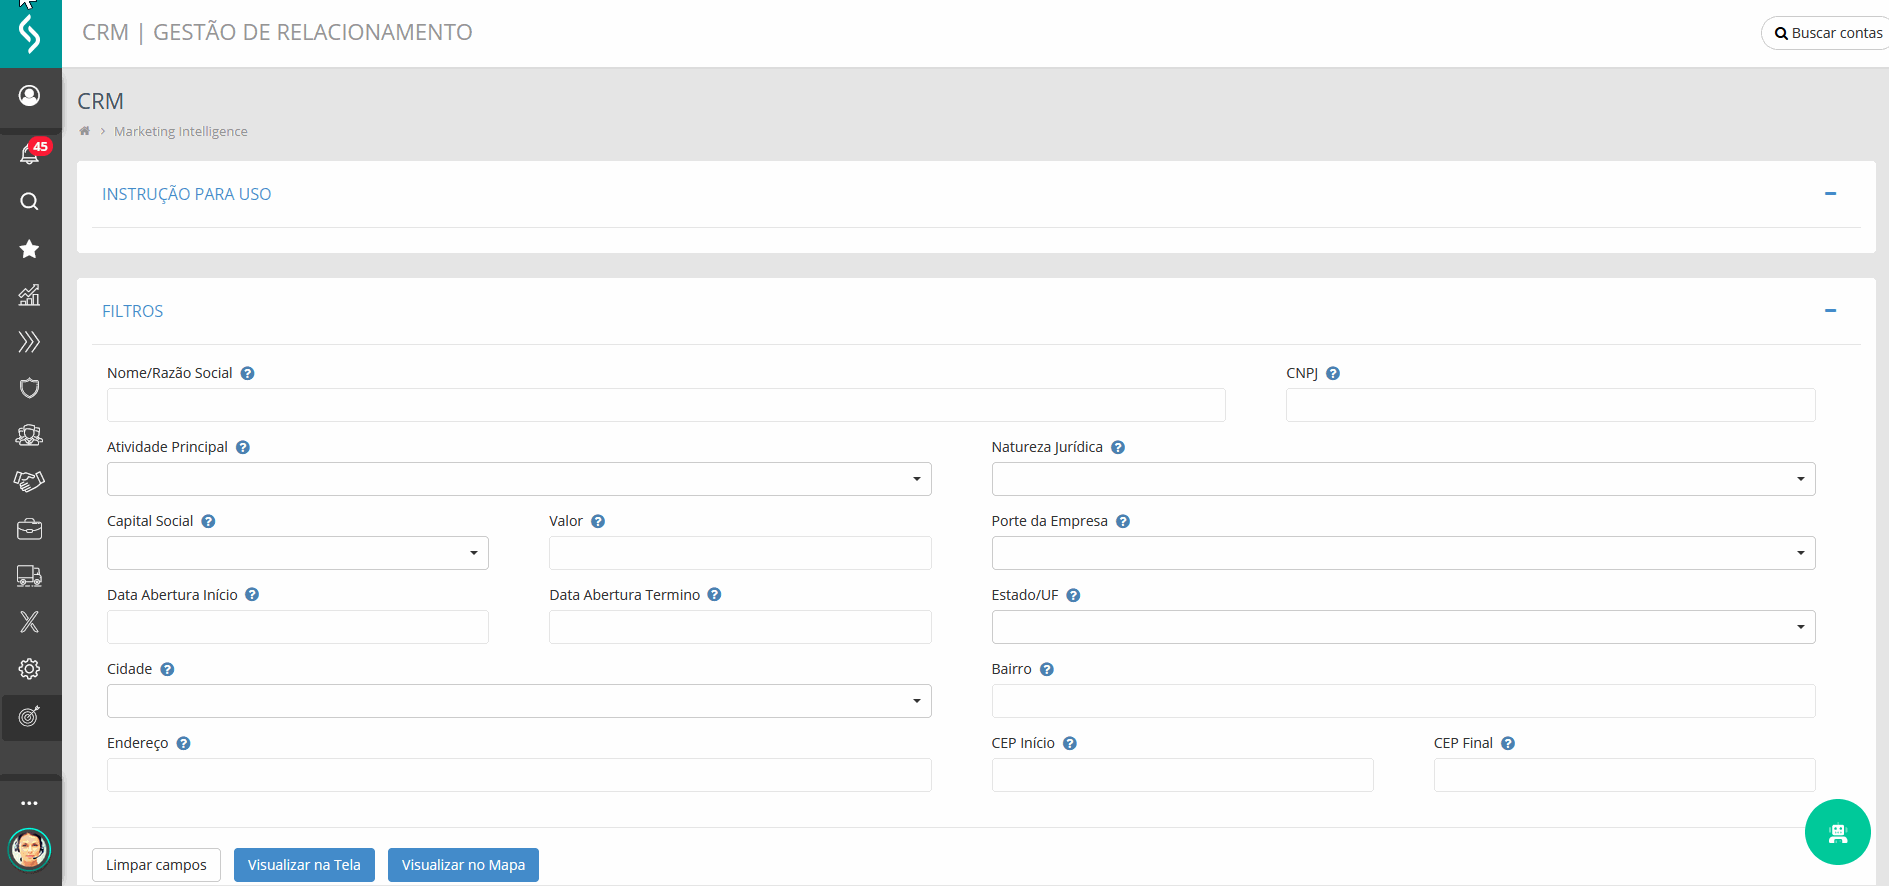
Task: Collapse the INSTRUÇÃO PARA USO section
Action: point(1830,194)
